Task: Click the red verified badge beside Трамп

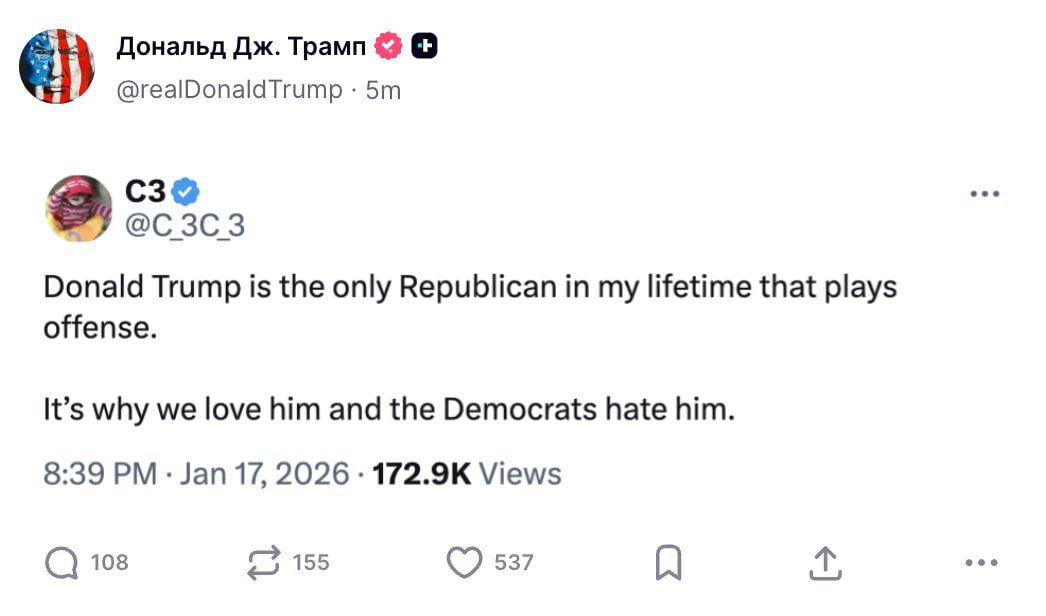Action: tap(389, 46)
